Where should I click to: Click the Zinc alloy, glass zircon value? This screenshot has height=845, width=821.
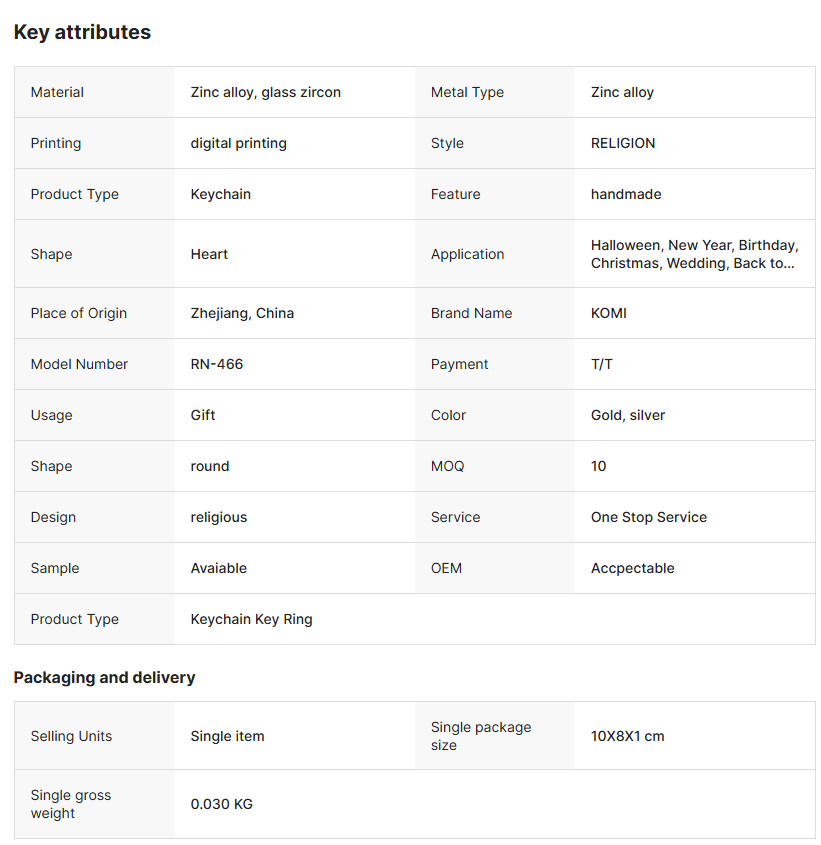[265, 92]
